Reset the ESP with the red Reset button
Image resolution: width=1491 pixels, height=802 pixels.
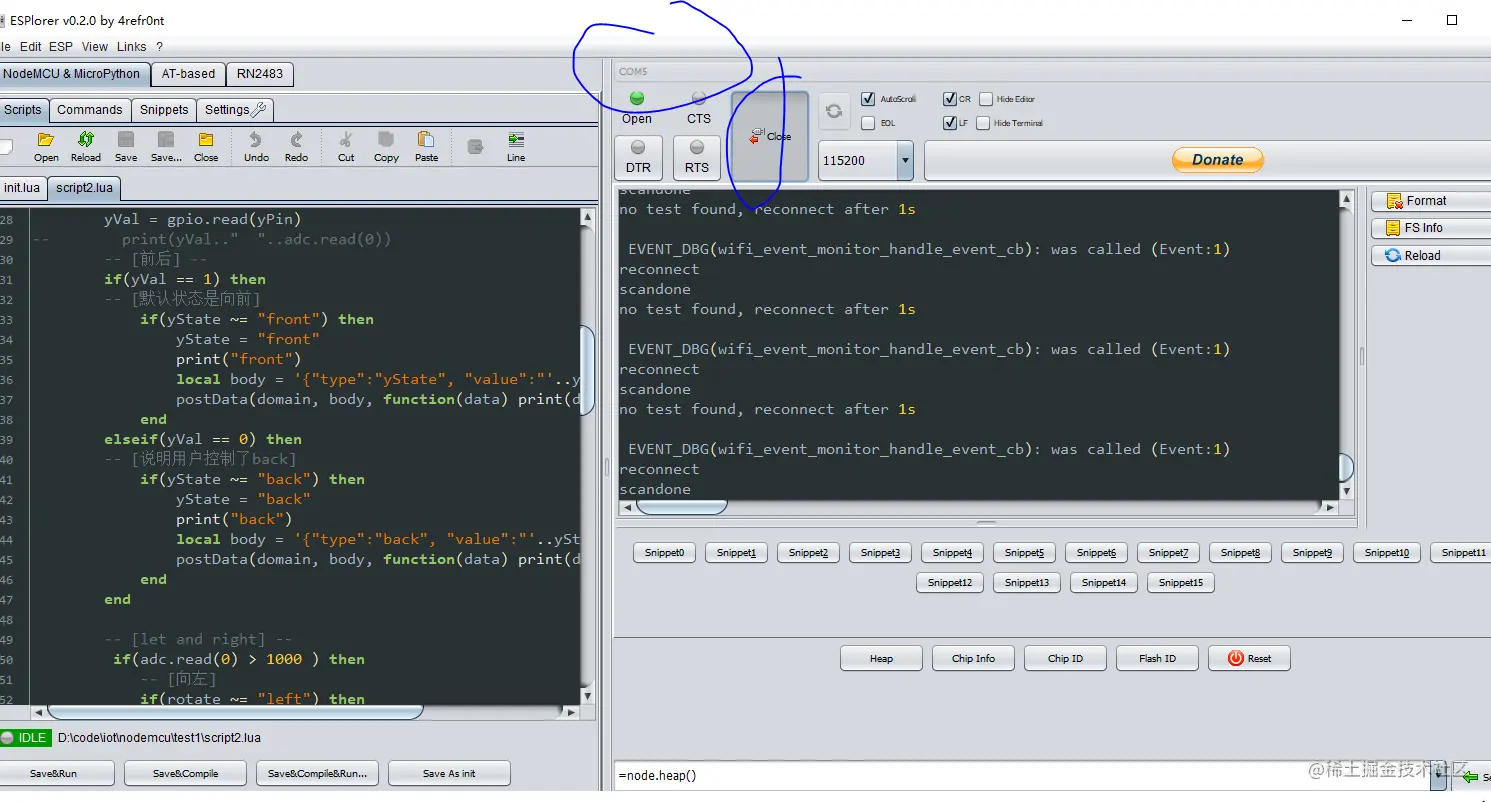[1249, 658]
